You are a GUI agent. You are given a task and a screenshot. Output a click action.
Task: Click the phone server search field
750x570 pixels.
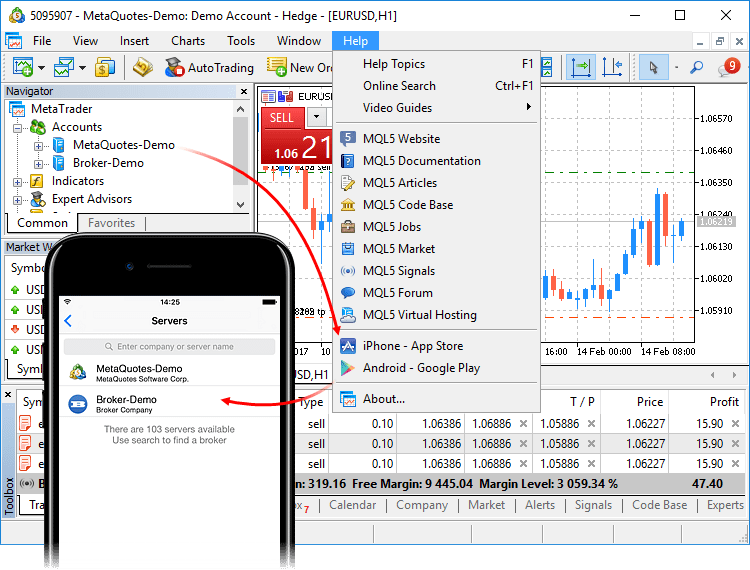point(169,346)
